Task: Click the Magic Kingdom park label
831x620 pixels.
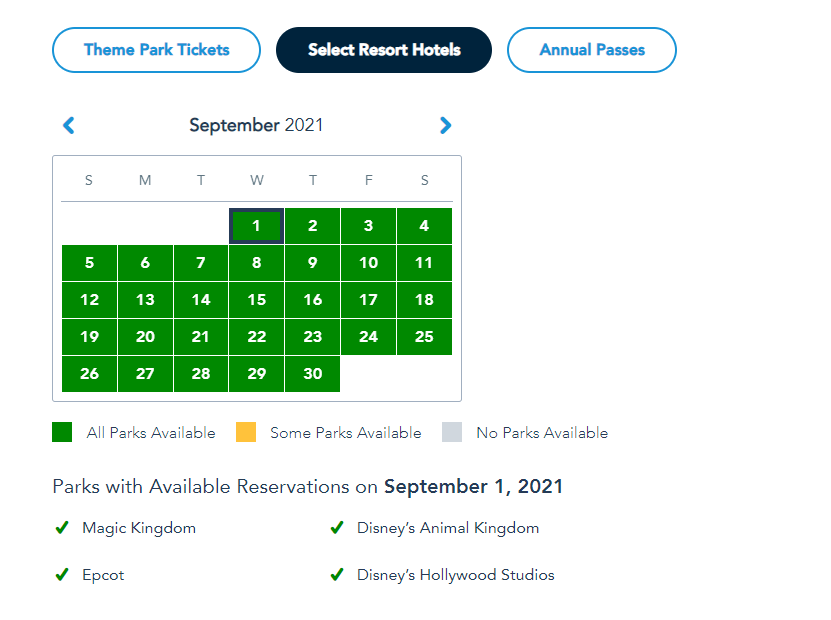Action: click(139, 528)
